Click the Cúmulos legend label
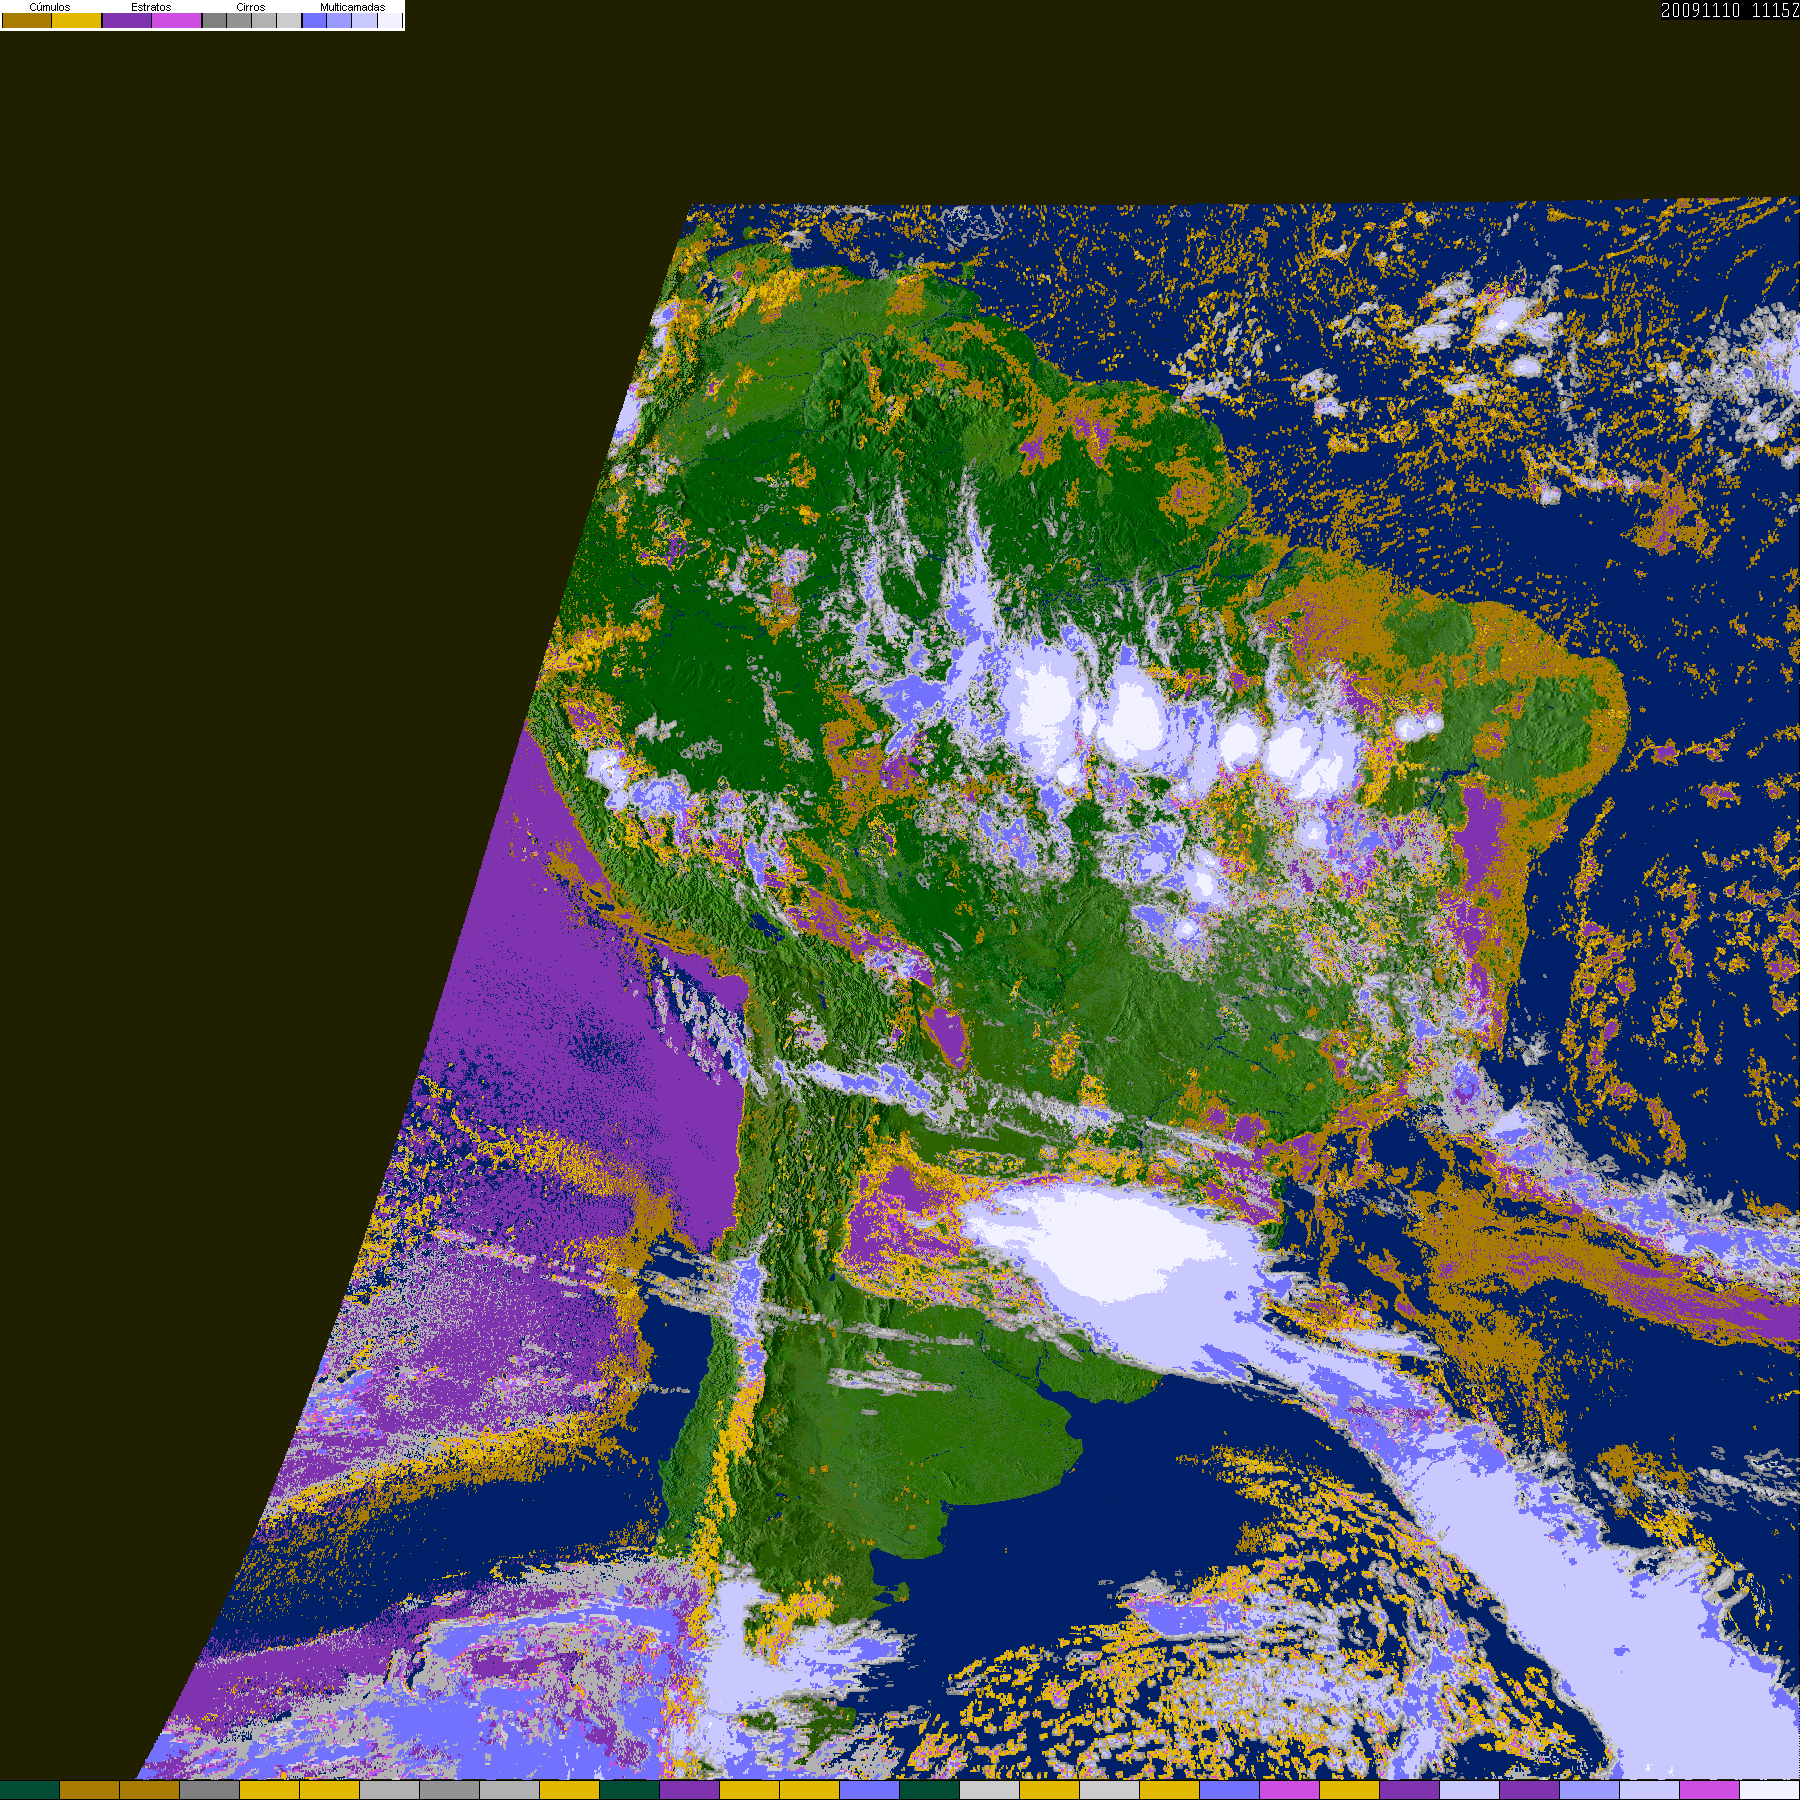 point(50,7)
